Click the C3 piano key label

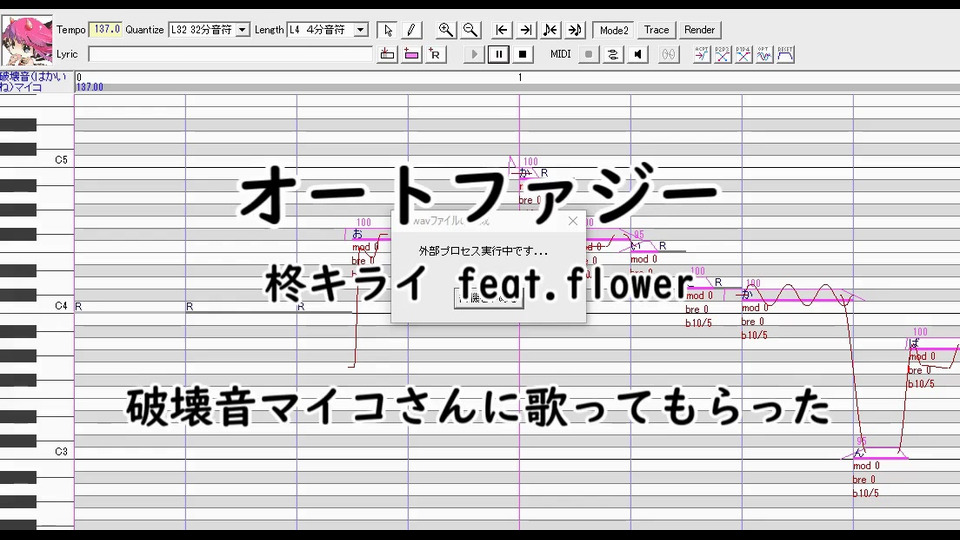pyautogui.click(x=61, y=451)
